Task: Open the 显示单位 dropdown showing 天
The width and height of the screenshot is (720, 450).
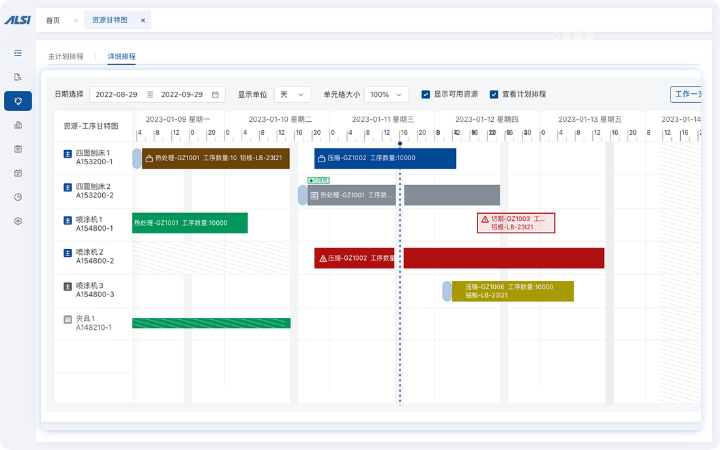Action: 292,95
